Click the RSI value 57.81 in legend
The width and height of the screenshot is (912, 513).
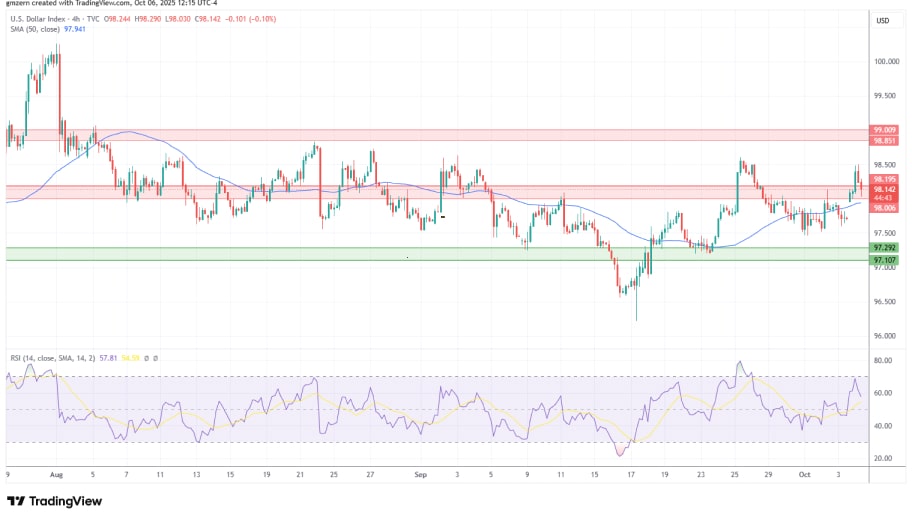(104, 357)
